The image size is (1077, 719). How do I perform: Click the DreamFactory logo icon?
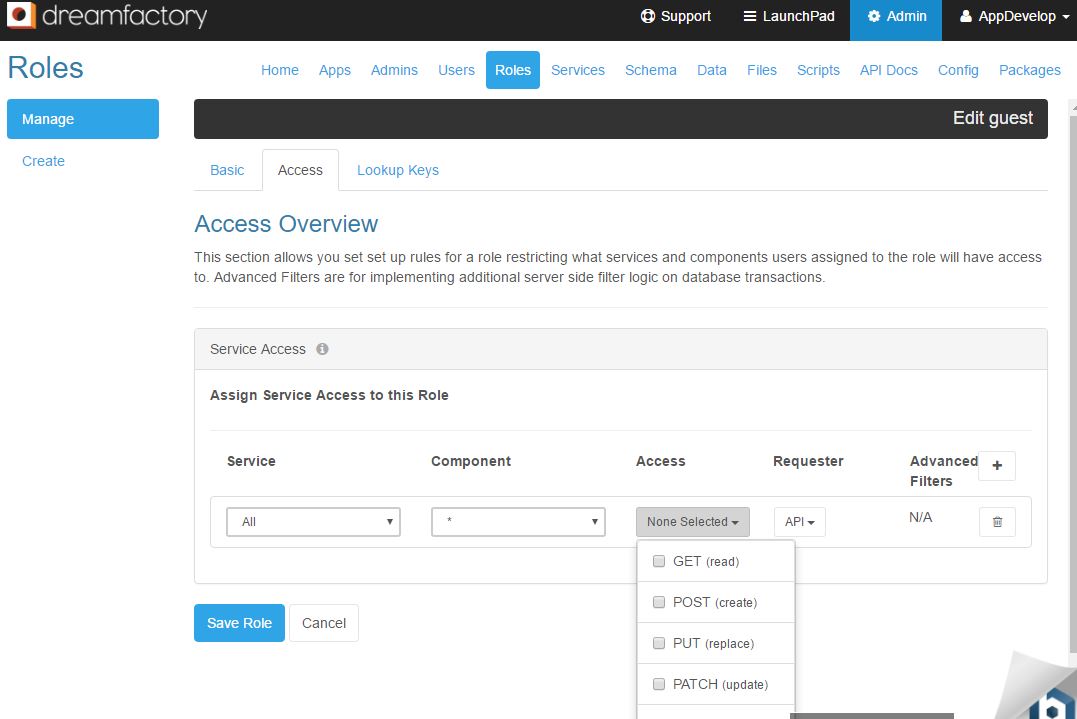(21, 16)
